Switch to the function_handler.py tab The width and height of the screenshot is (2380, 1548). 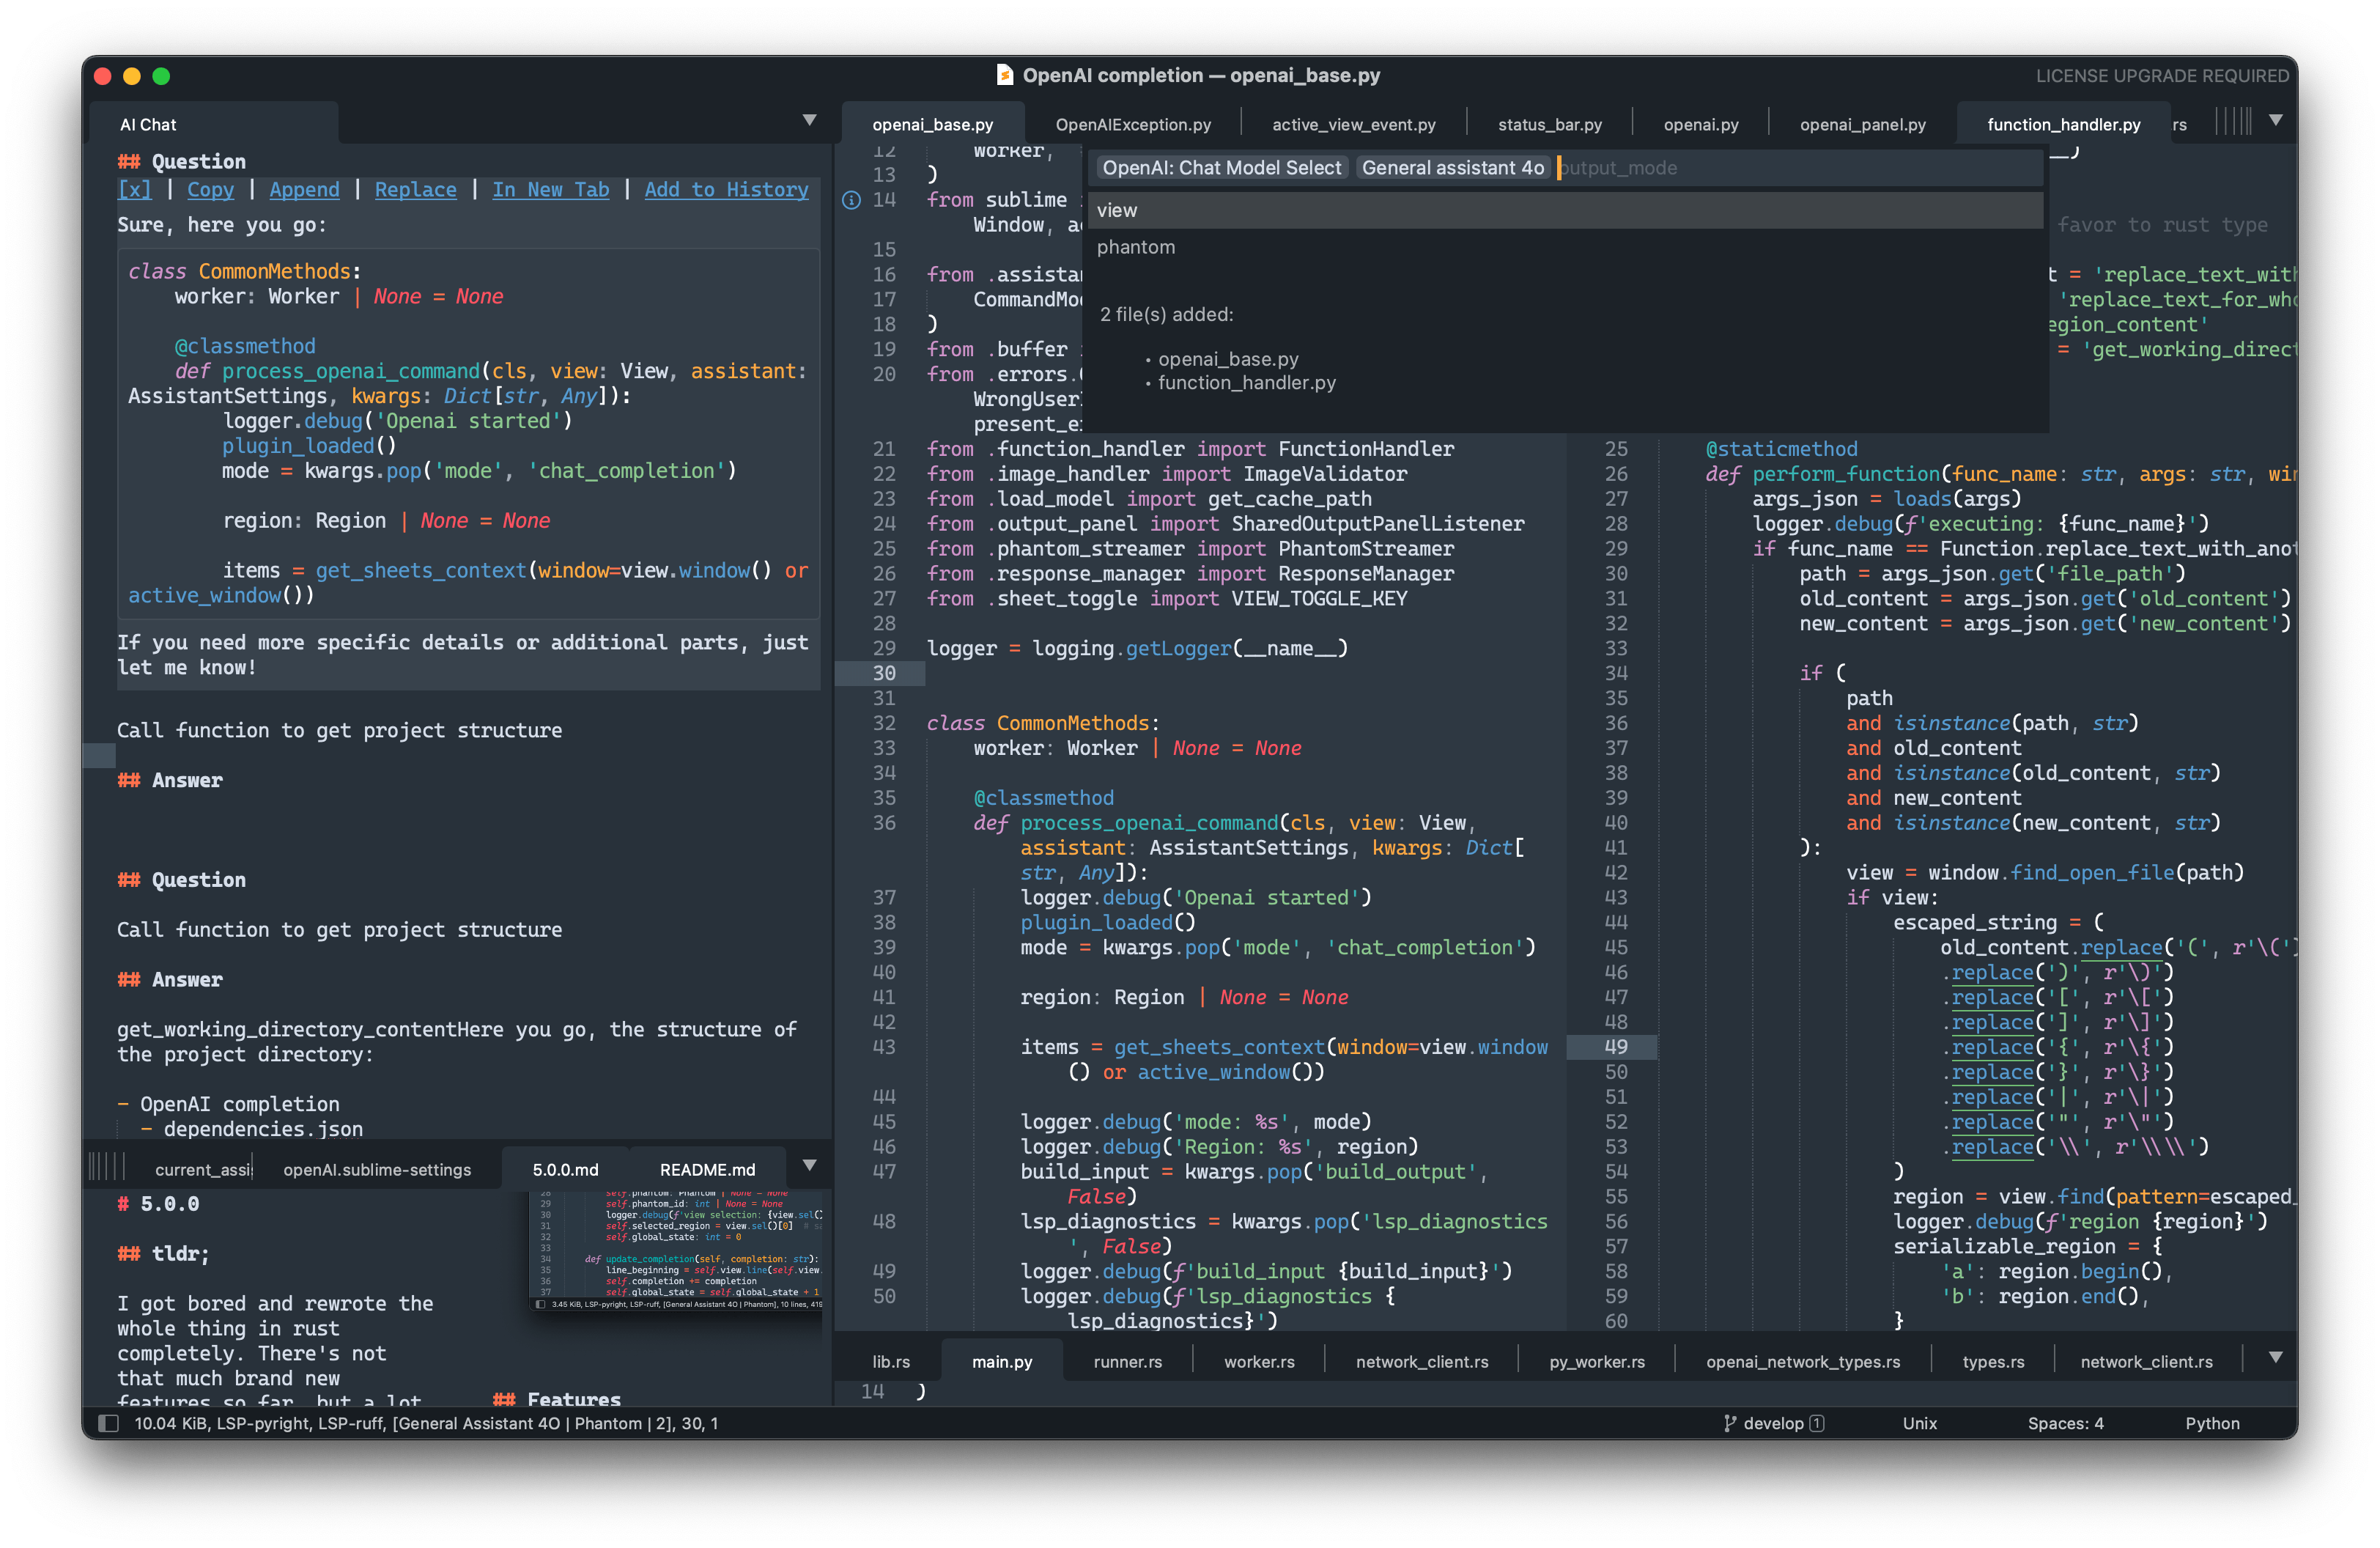(x=2063, y=125)
